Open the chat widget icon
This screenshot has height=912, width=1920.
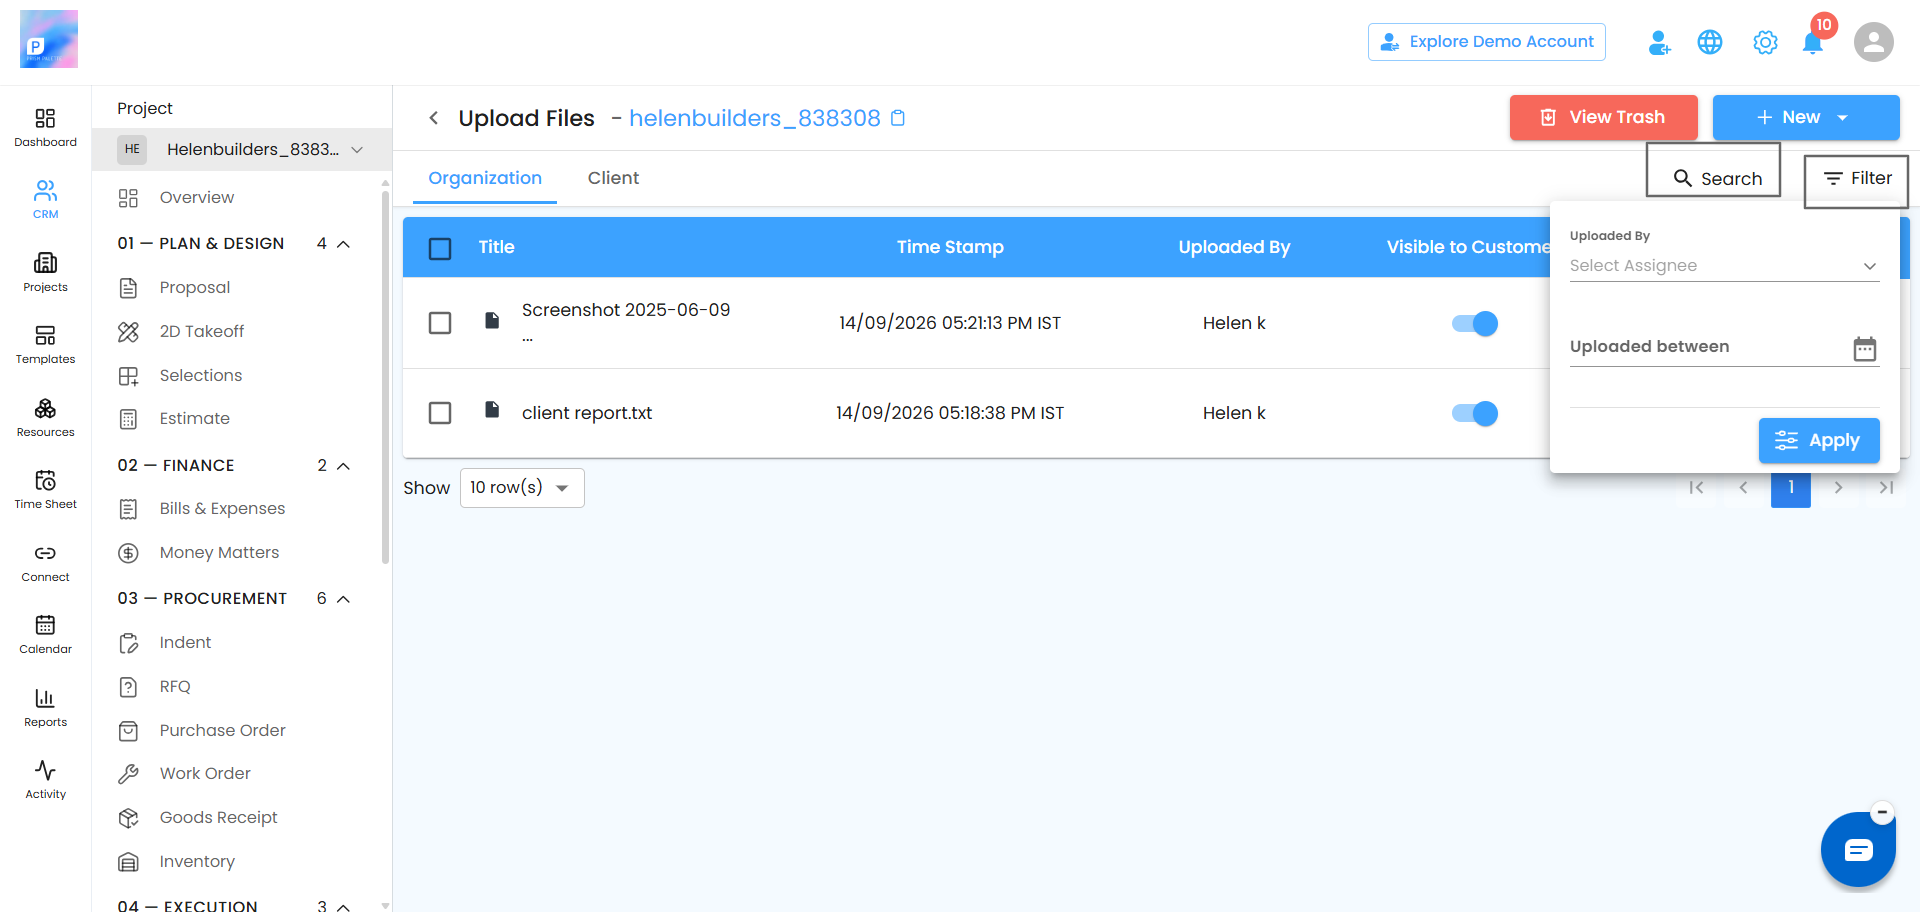[x=1858, y=850]
